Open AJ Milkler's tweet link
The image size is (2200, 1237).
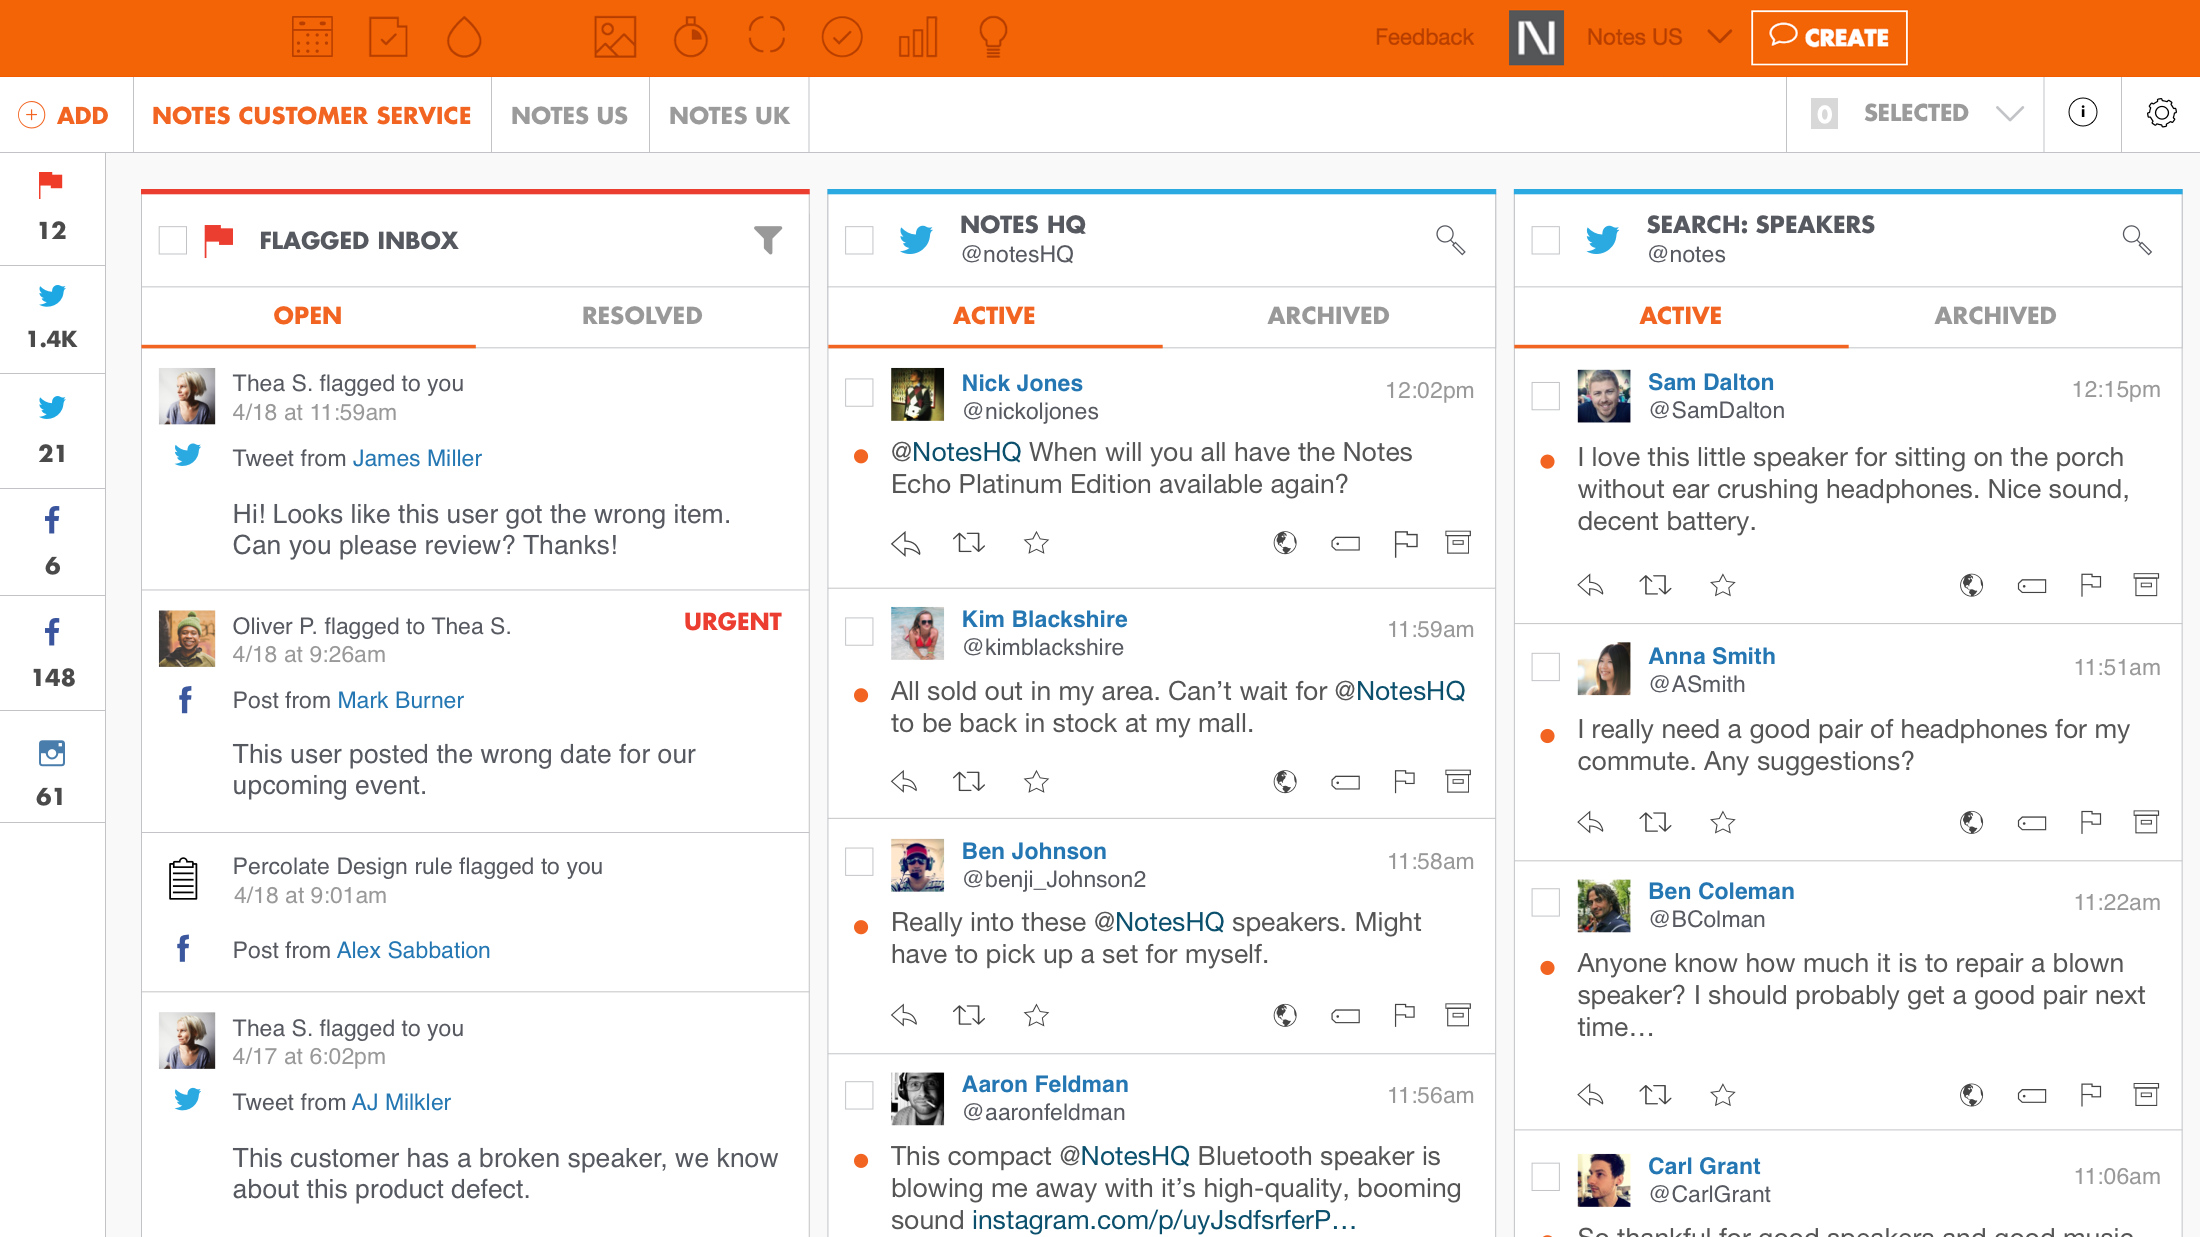pos(401,1102)
